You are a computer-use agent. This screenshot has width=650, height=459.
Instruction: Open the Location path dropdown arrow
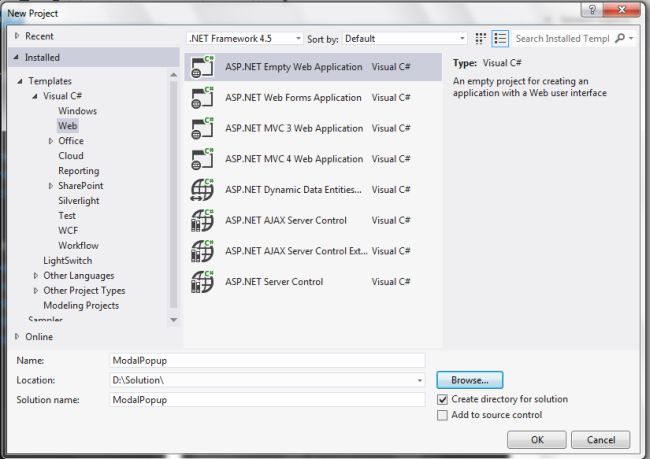point(420,380)
